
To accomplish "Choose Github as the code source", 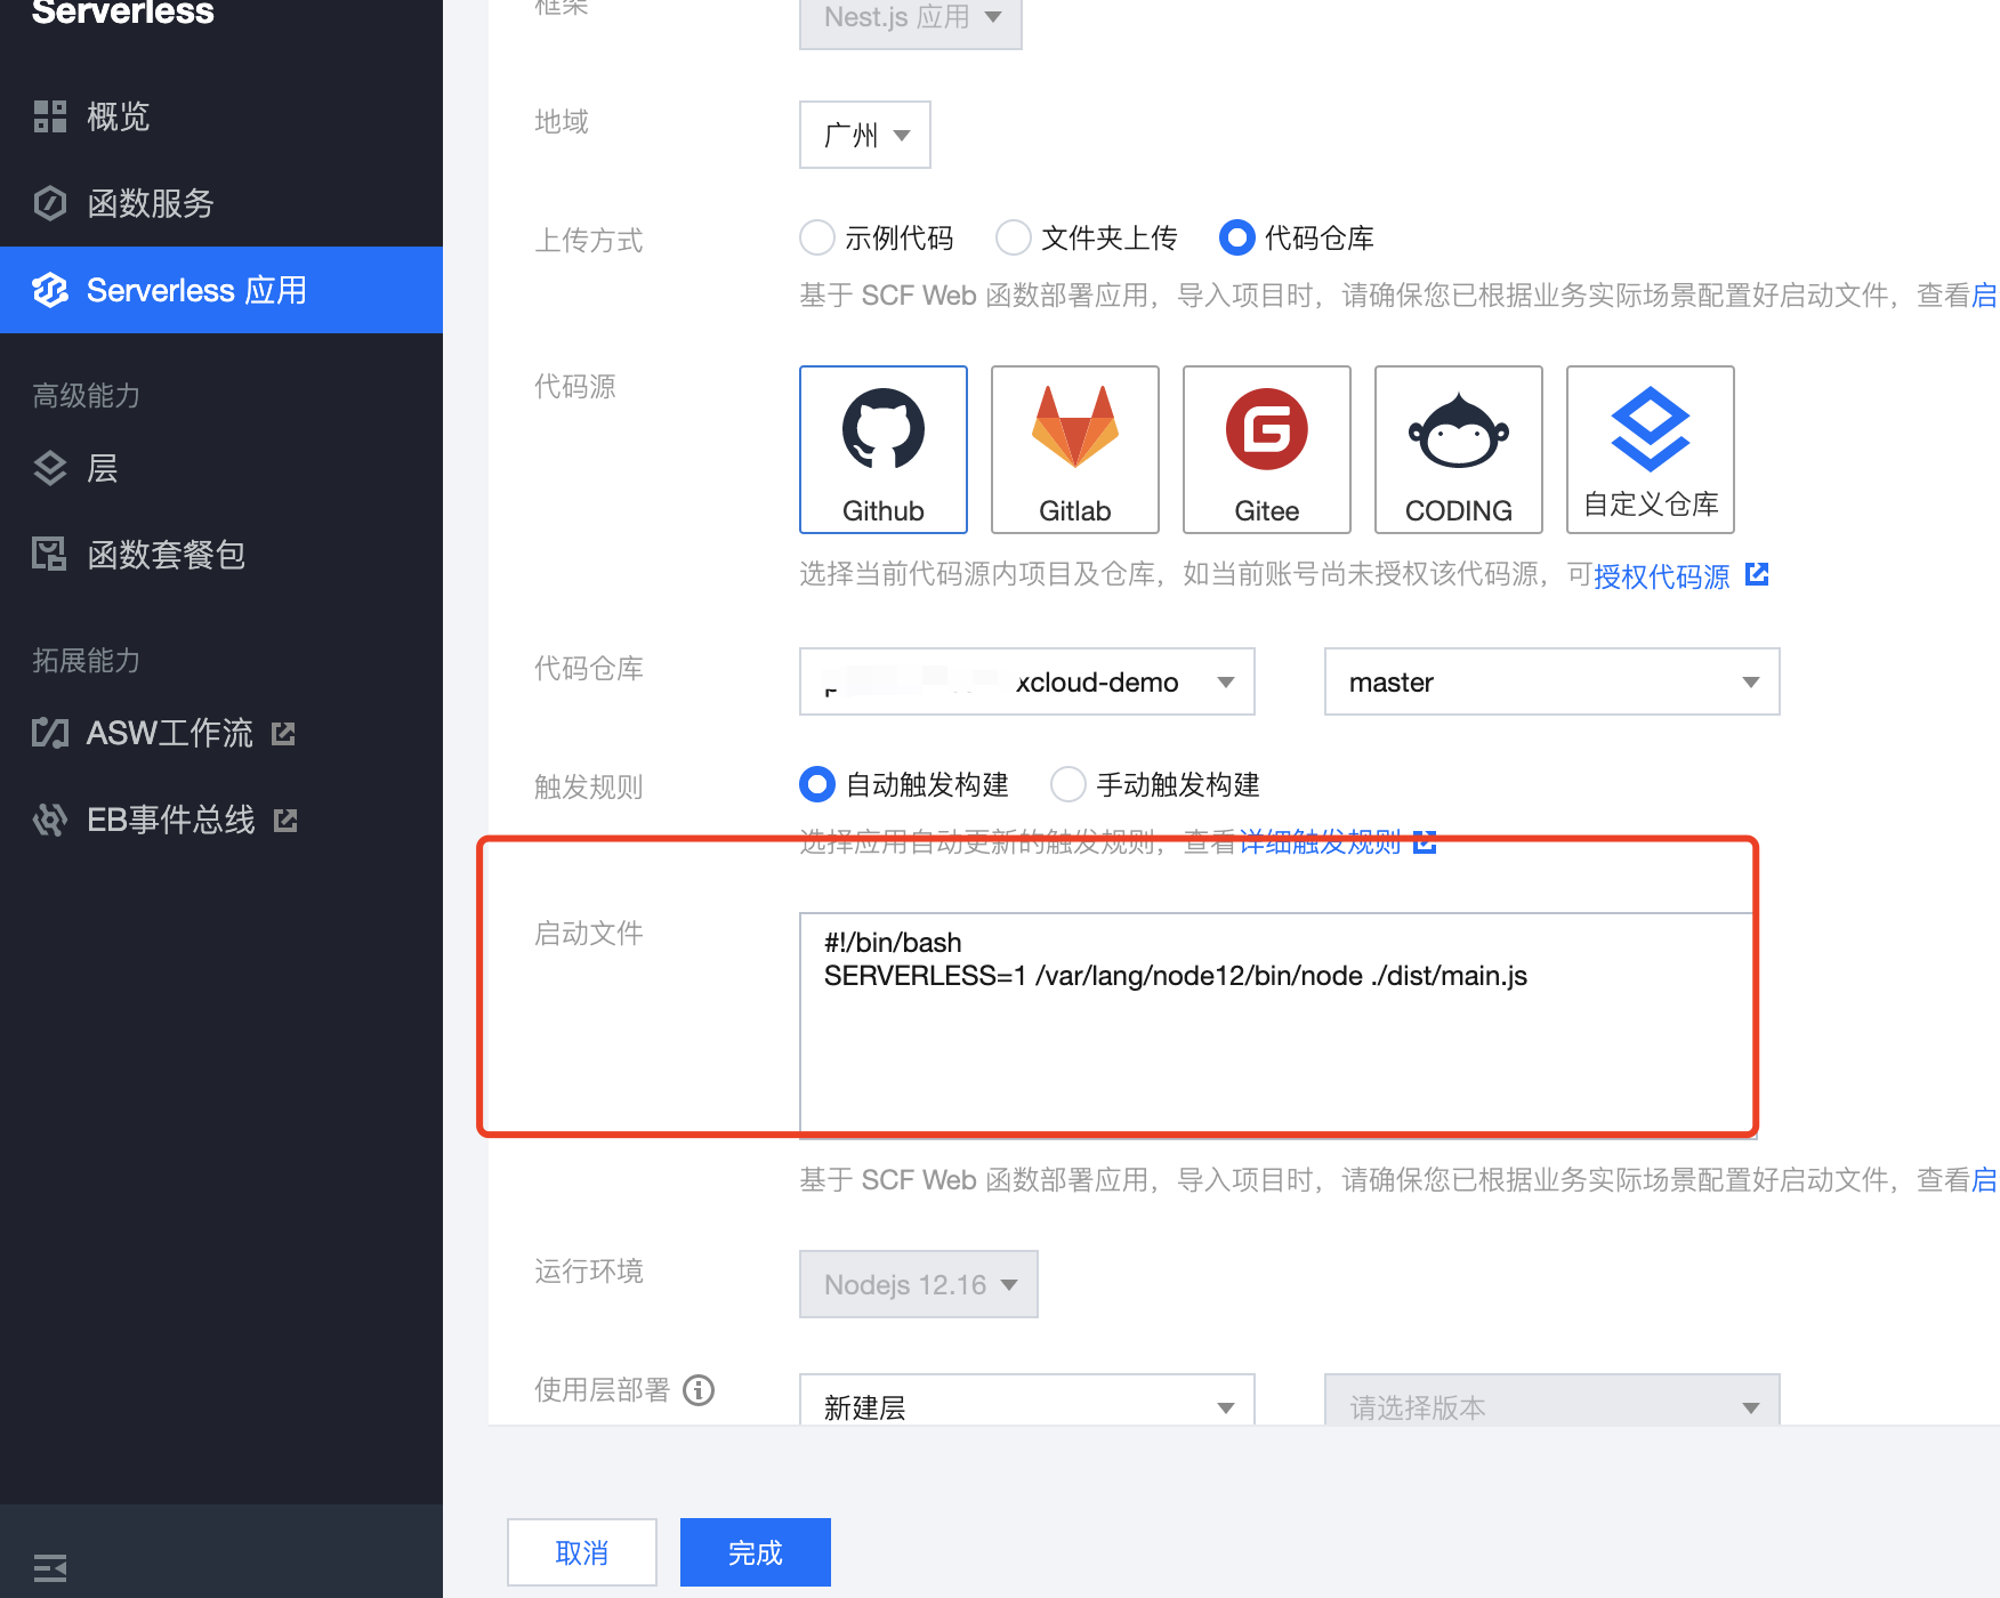I will [883, 449].
